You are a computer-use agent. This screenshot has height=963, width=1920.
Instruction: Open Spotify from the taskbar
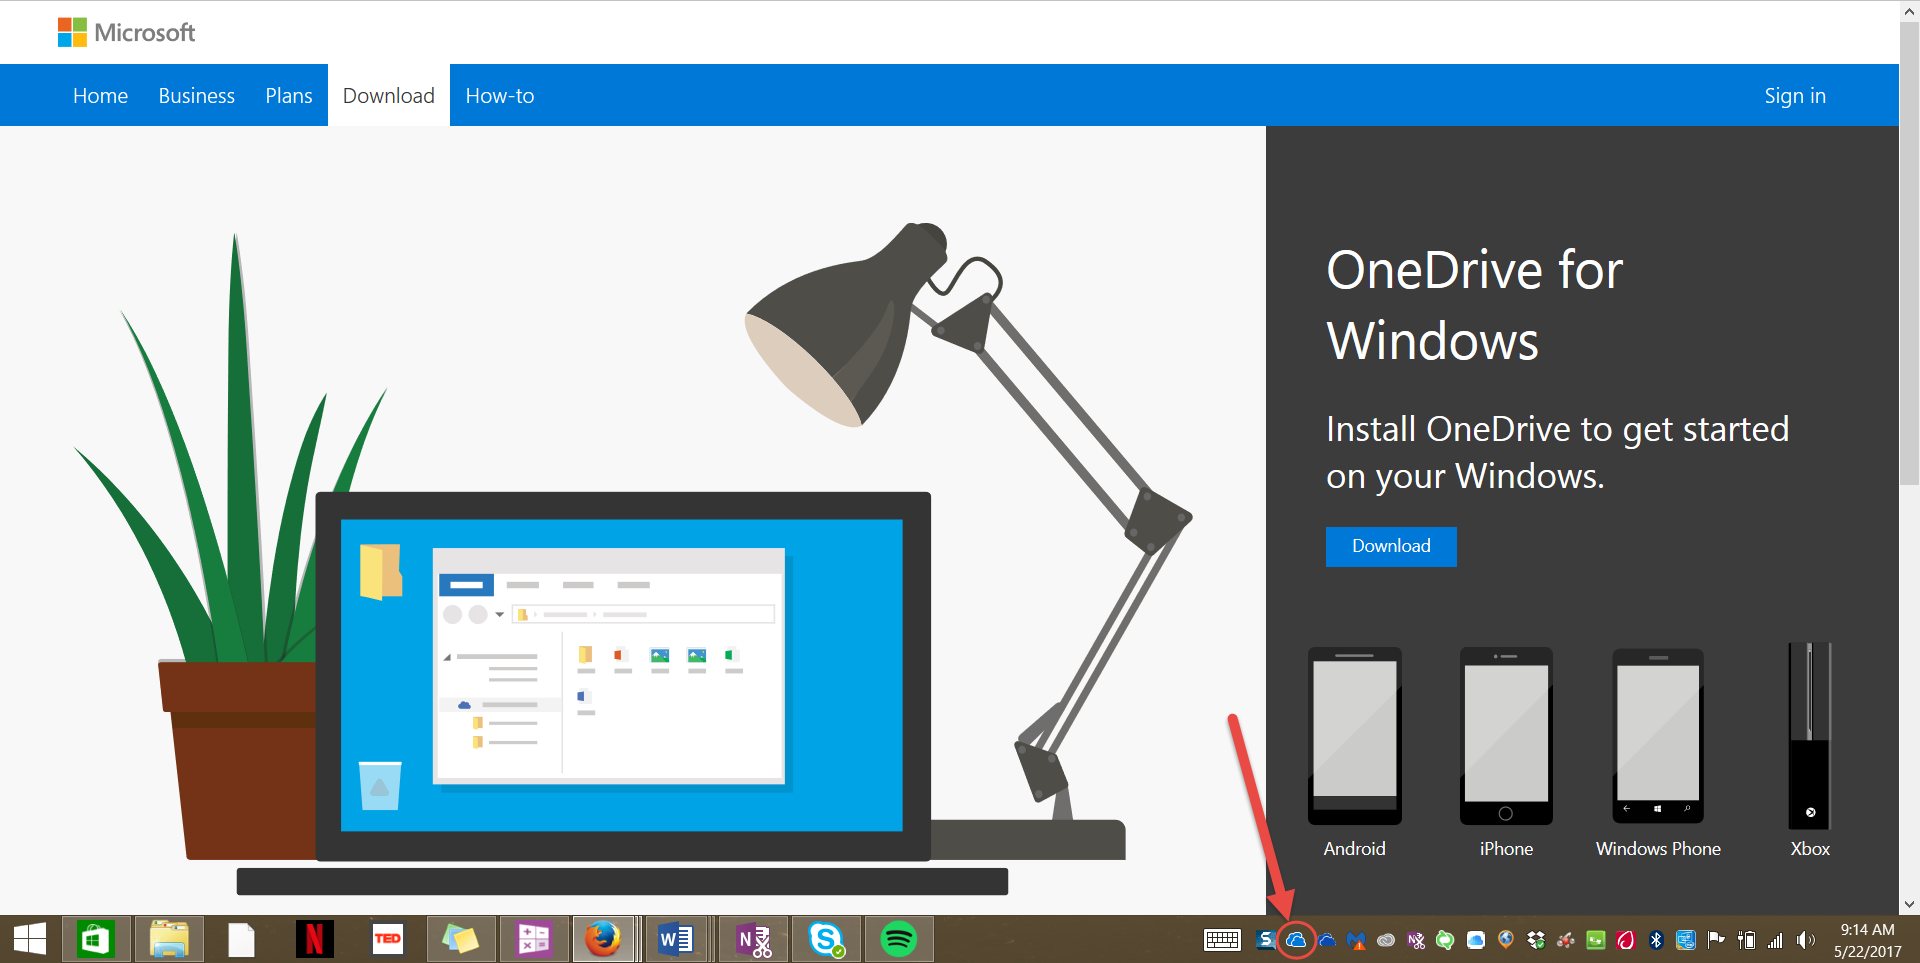pyautogui.click(x=898, y=939)
